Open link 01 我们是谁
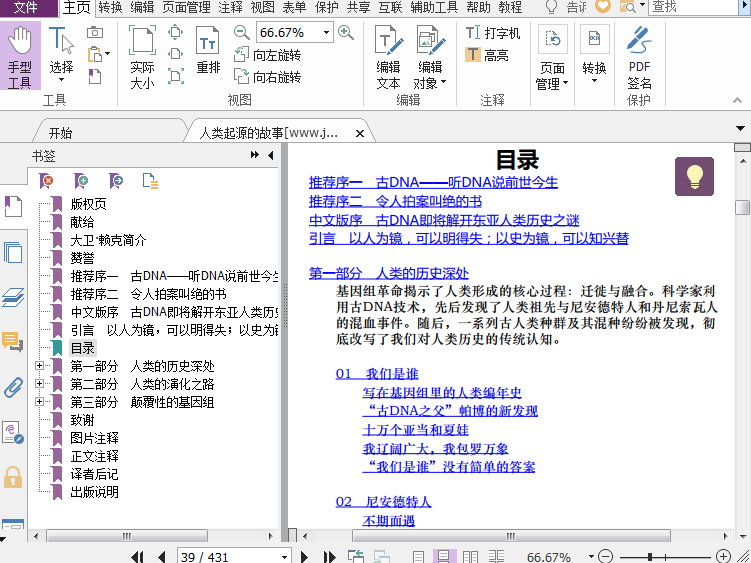This screenshot has width=751, height=563. pyautogui.click(x=377, y=374)
